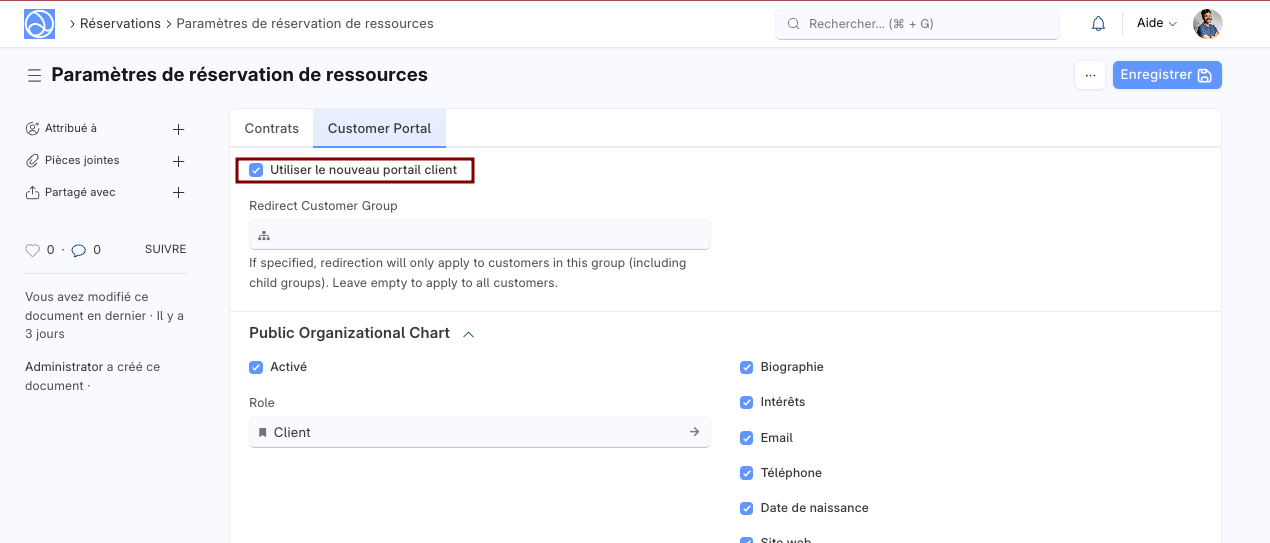Viewport: 1270px width, 543px height.
Task: Click the Redirect Customer Group field
Action: (x=480, y=235)
